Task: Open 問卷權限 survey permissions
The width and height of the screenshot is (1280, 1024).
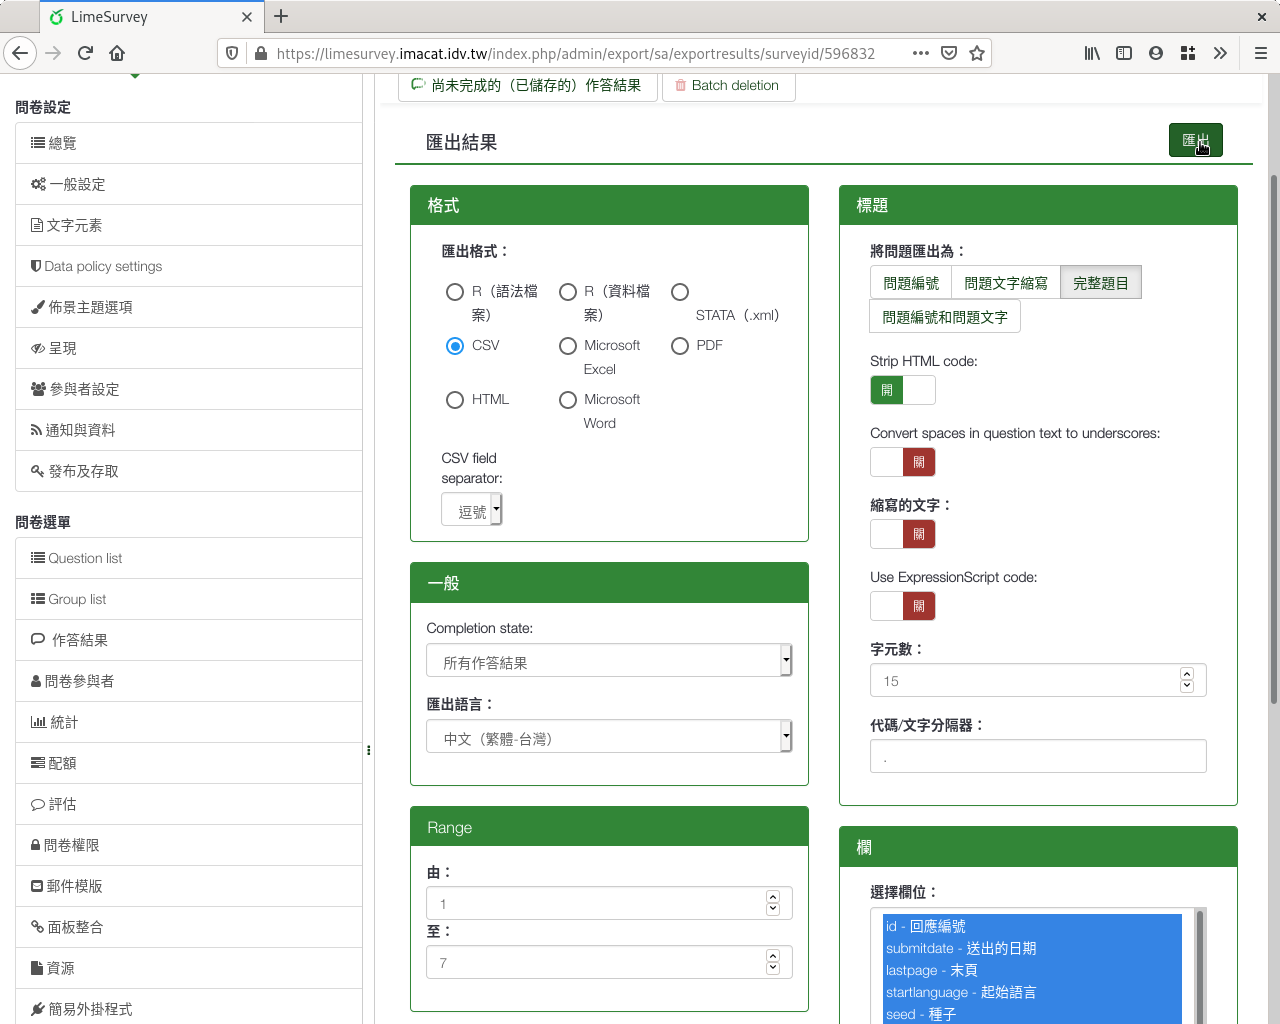Action: point(189,845)
